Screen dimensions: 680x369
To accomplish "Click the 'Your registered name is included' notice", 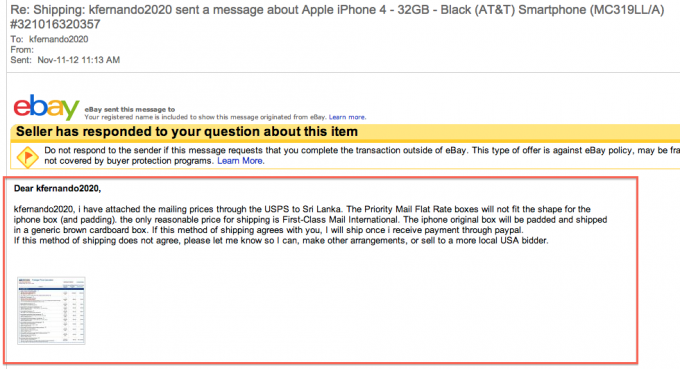I will pos(206,117).
